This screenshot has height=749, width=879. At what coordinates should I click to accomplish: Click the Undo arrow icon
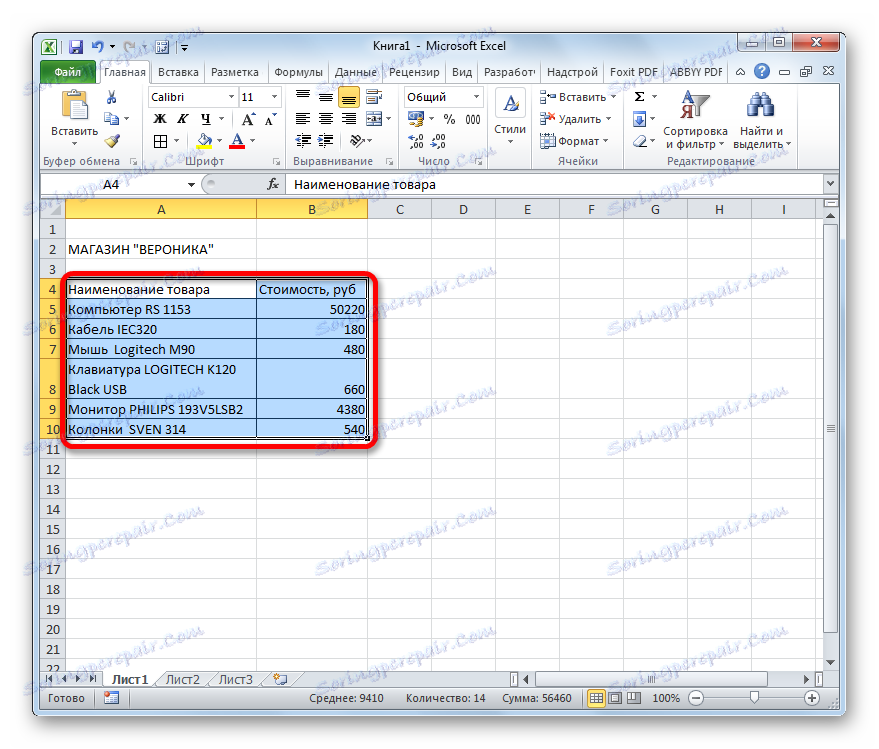coord(98,47)
